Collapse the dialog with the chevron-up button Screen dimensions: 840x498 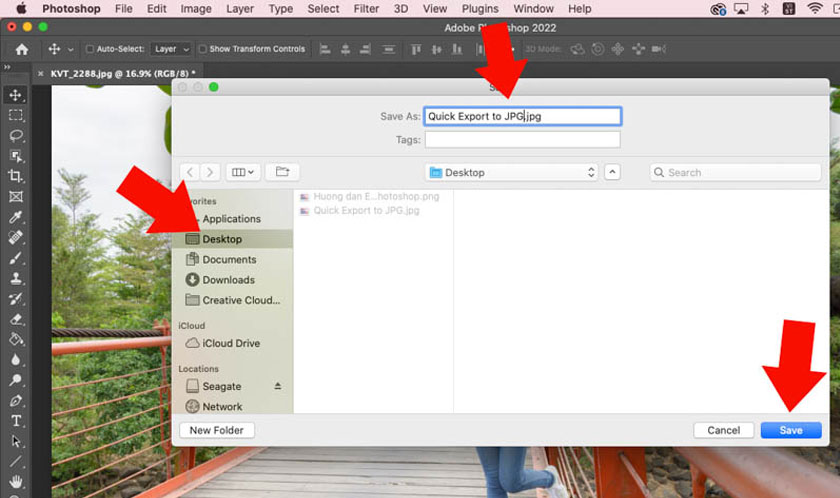[613, 172]
